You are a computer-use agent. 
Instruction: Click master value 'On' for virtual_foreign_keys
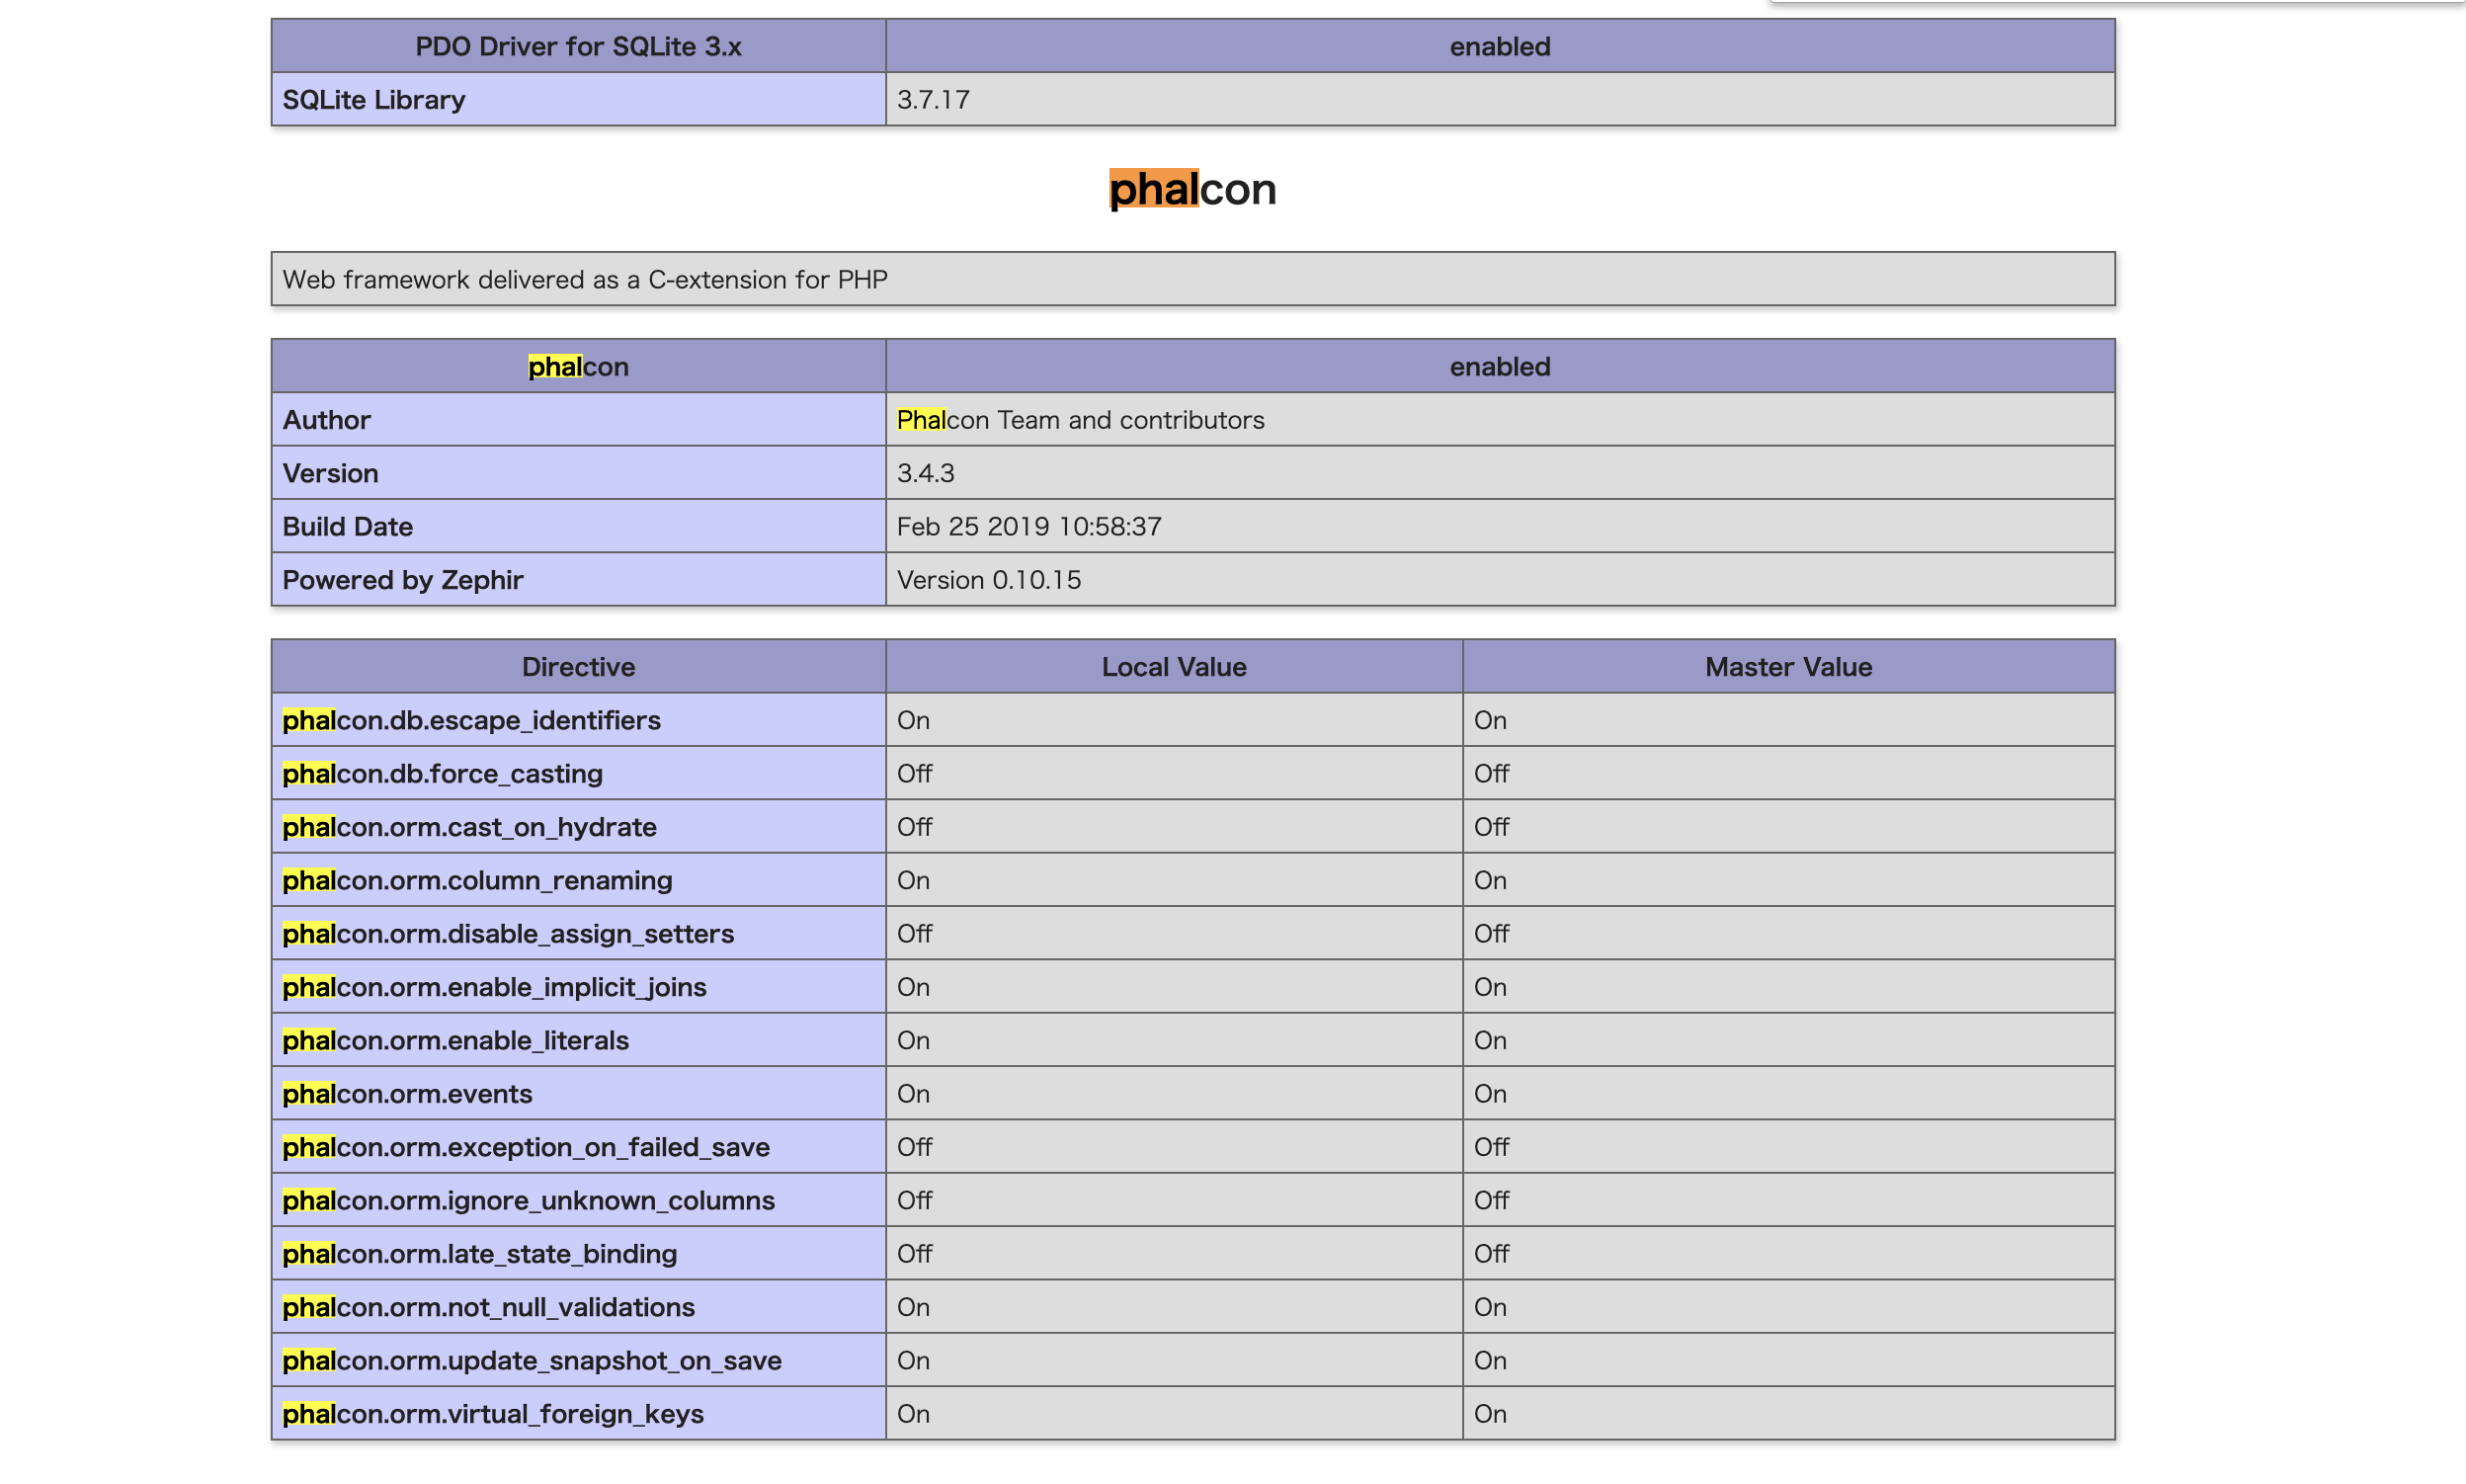pyautogui.click(x=1490, y=1413)
